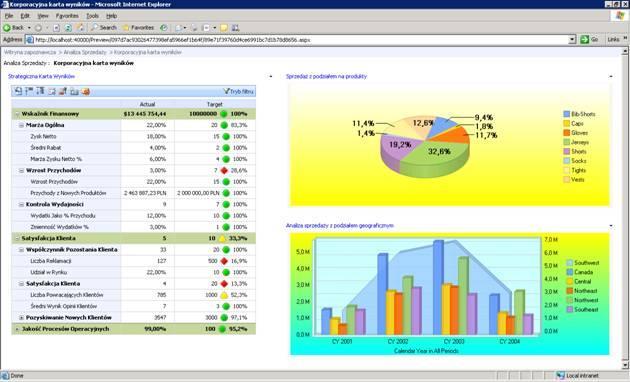Open the address bar dropdown arrow
The image size is (630, 382).
572,39
